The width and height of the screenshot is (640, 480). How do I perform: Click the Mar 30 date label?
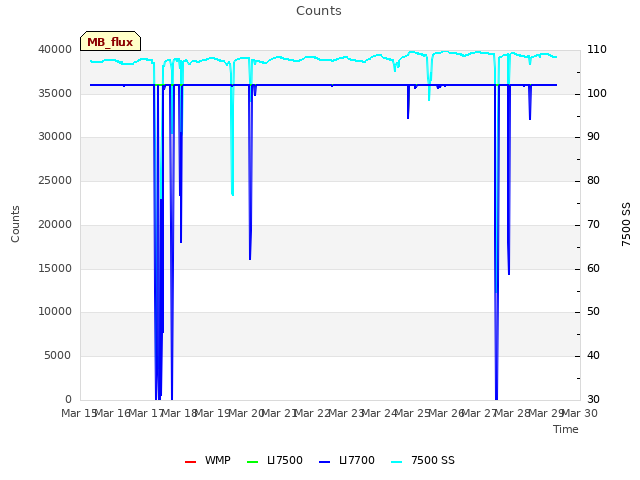point(580,414)
